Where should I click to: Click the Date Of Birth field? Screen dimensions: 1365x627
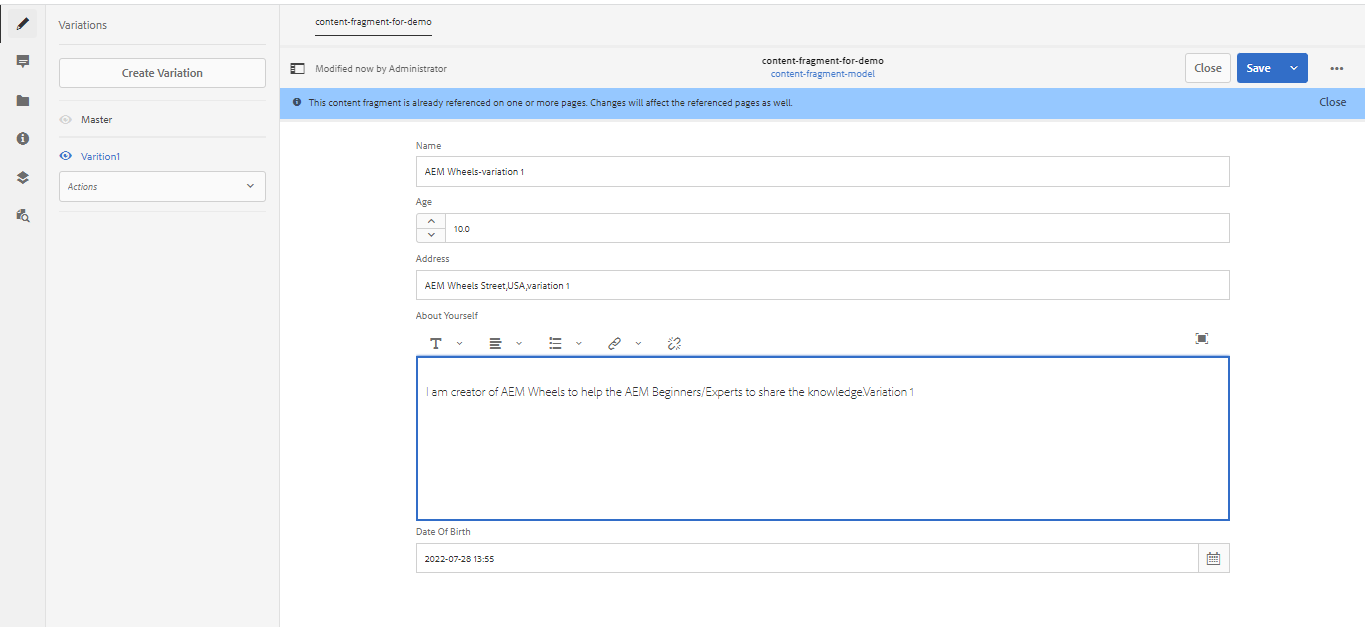point(807,558)
